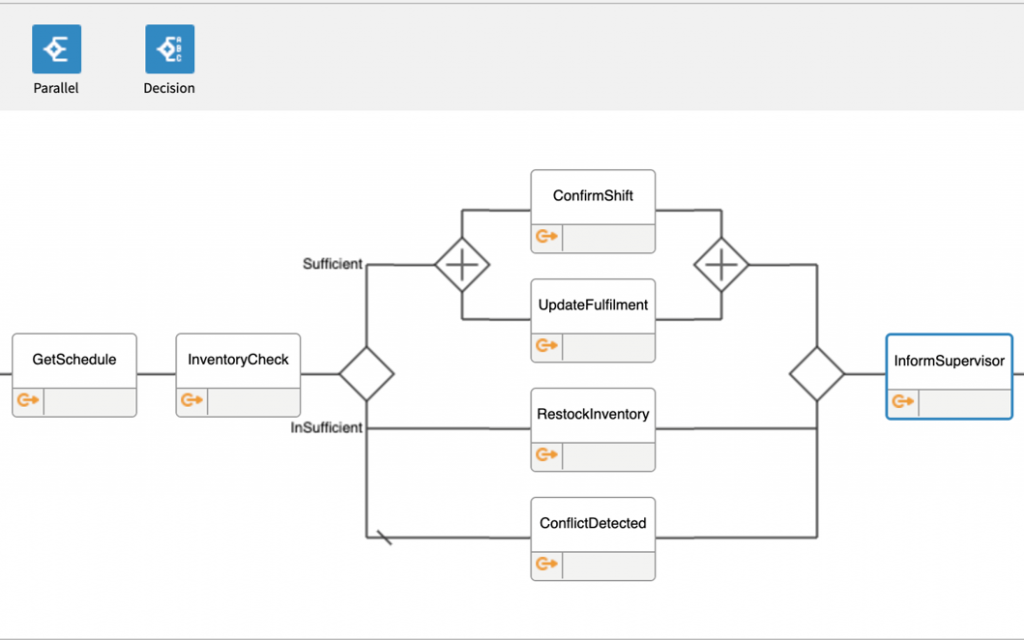The image size is (1024, 640).
Task: Select the InventoryCheck activity node
Action: tap(238, 360)
